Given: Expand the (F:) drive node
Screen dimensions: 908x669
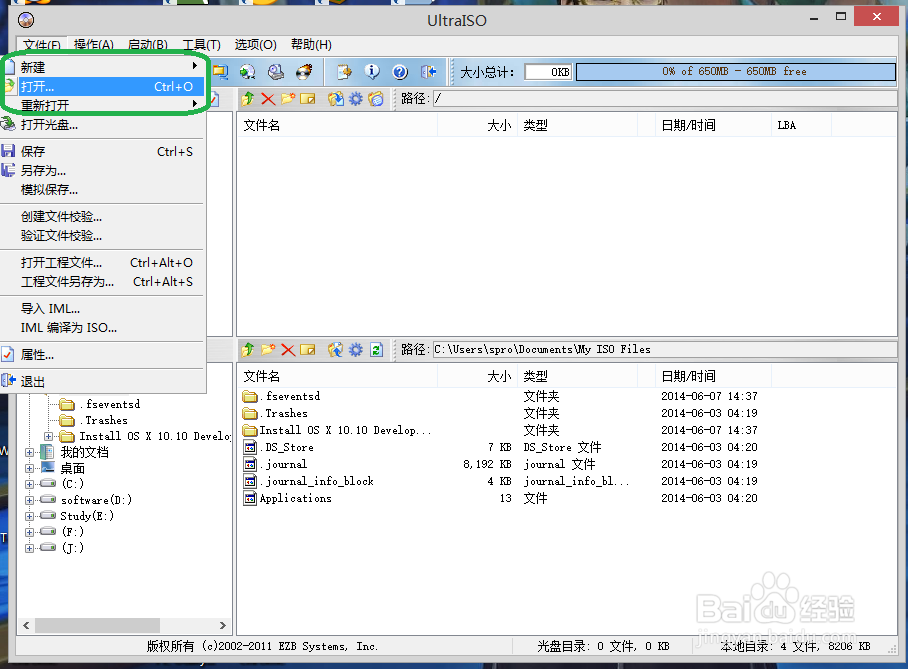Looking at the screenshot, I should click(29, 532).
